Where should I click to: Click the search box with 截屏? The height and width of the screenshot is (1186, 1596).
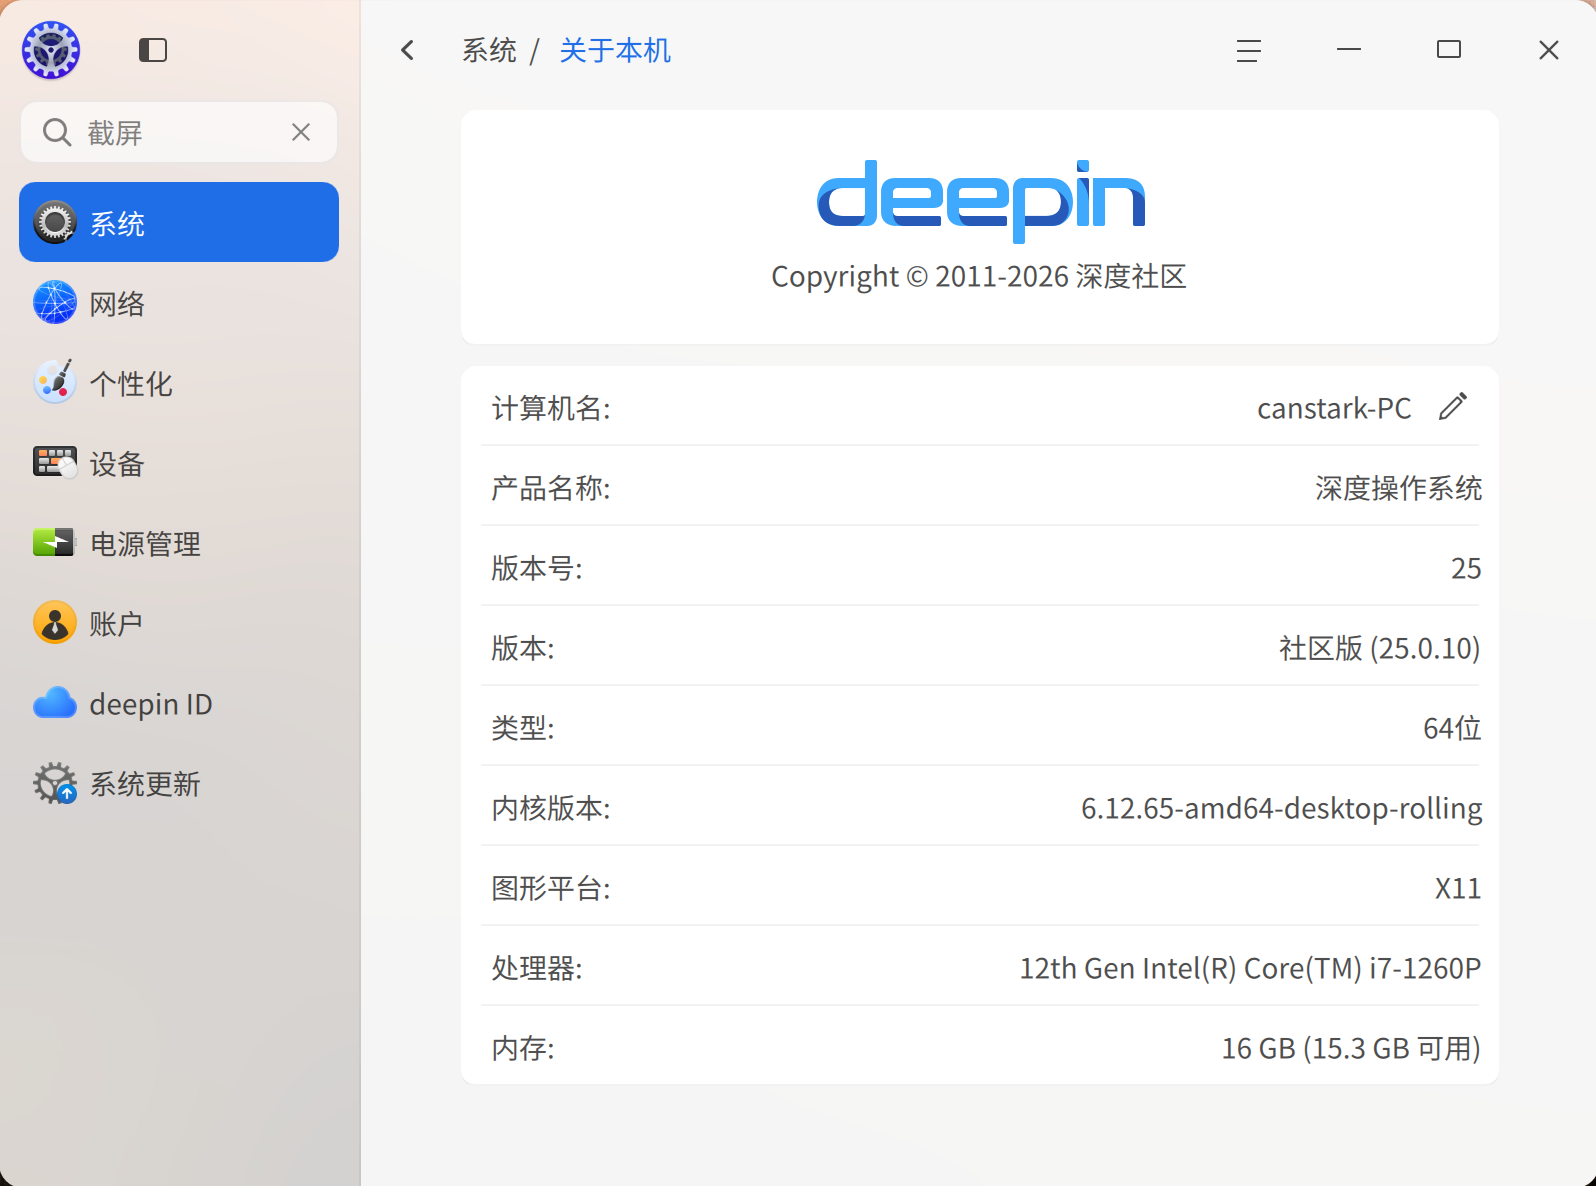point(179,132)
